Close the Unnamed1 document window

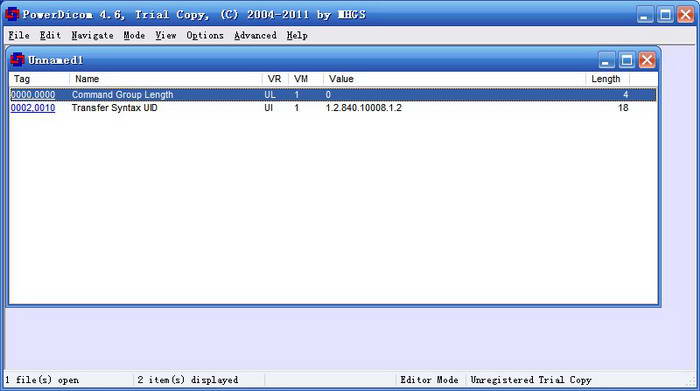tap(647, 60)
